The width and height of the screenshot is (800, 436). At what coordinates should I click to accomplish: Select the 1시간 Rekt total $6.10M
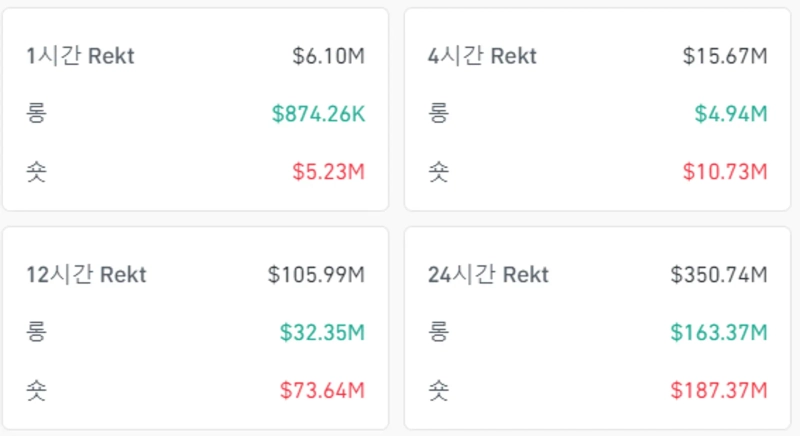(329, 56)
